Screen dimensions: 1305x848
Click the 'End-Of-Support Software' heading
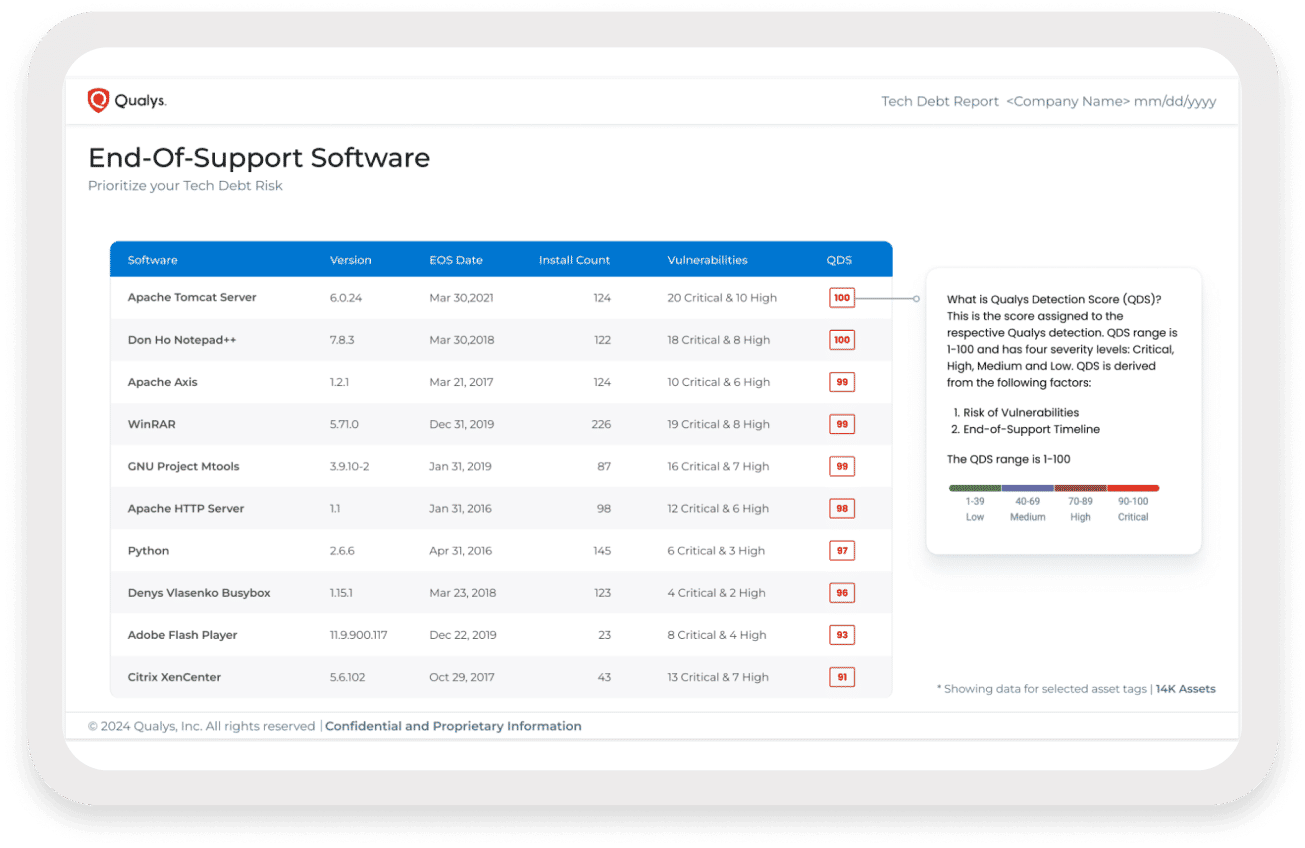point(259,158)
